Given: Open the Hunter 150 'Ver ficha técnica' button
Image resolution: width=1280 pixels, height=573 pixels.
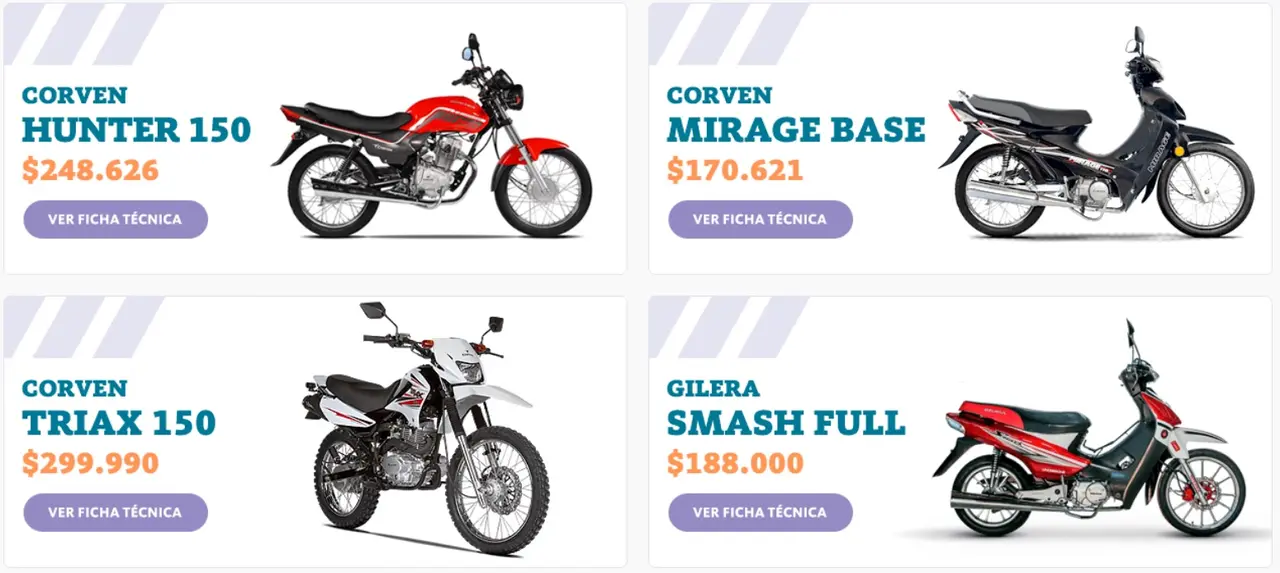Looking at the screenshot, I should [116, 219].
